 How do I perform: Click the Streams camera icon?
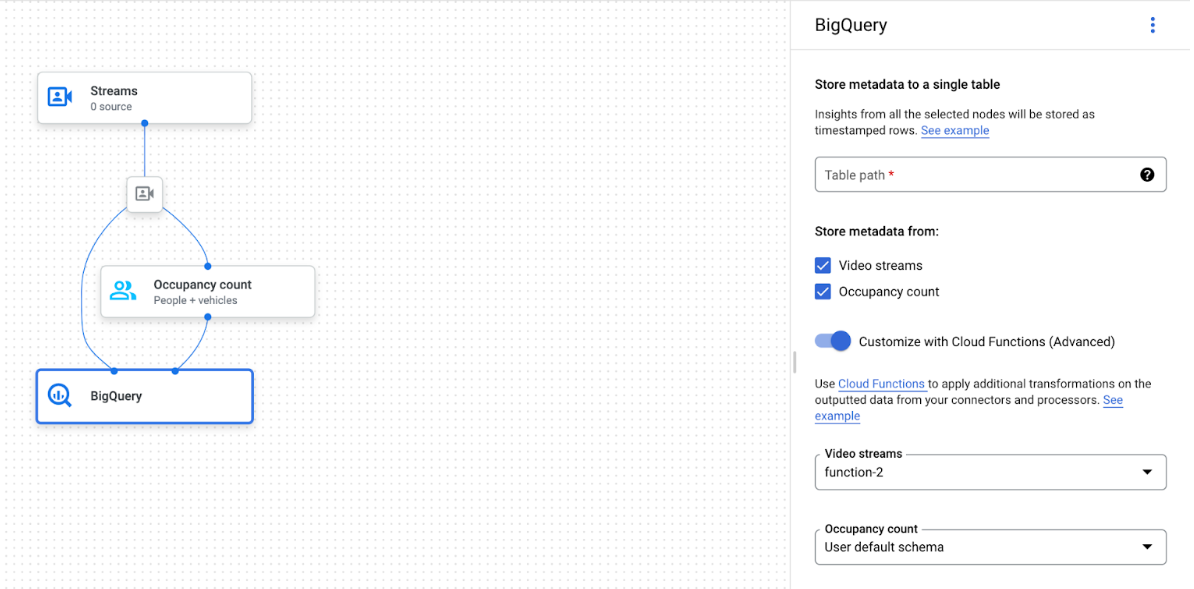(x=59, y=97)
